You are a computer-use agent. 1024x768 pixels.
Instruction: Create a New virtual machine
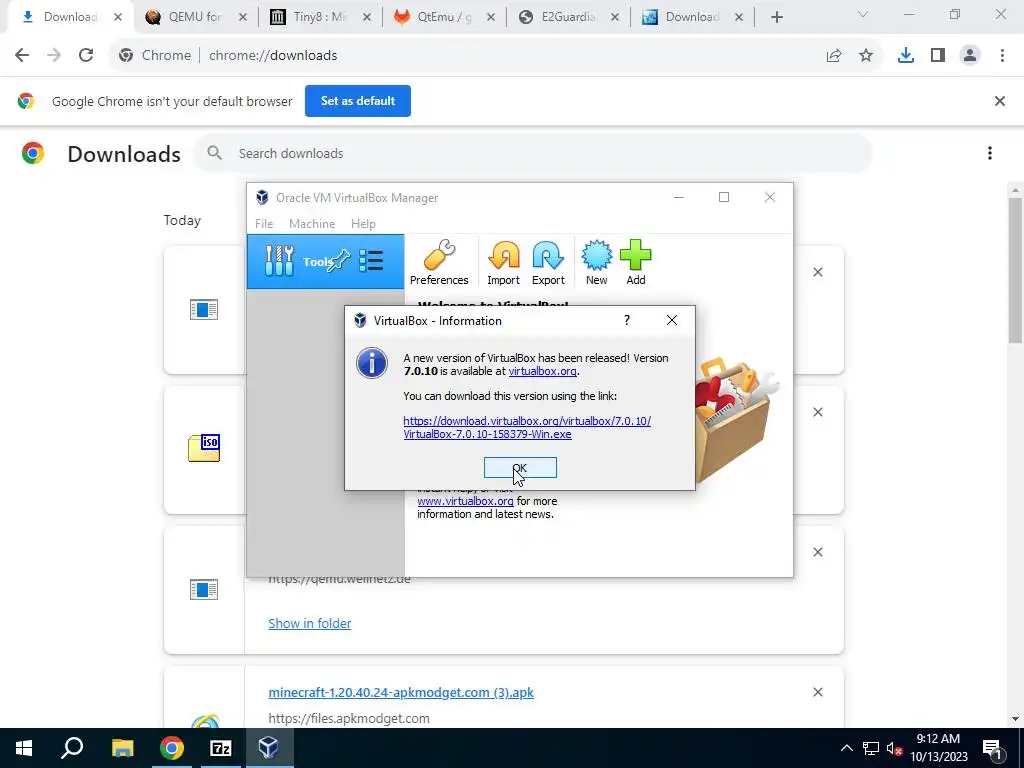coord(596,263)
